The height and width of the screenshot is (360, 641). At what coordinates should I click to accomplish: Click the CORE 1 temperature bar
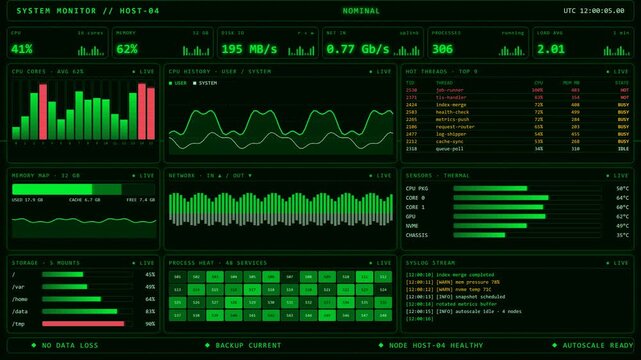(527, 207)
